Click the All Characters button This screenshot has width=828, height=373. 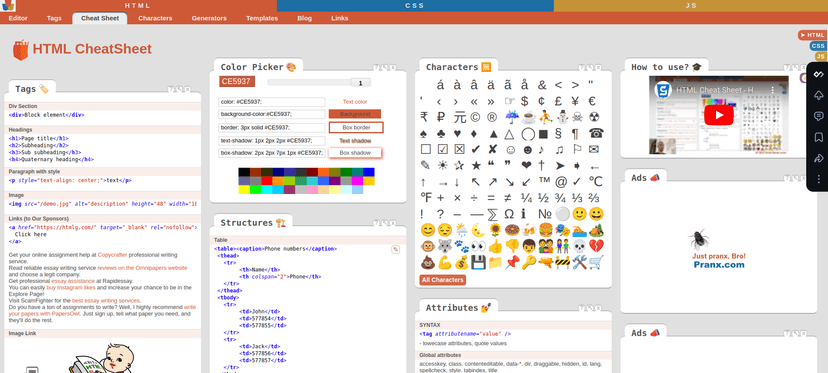tap(443, 280)
